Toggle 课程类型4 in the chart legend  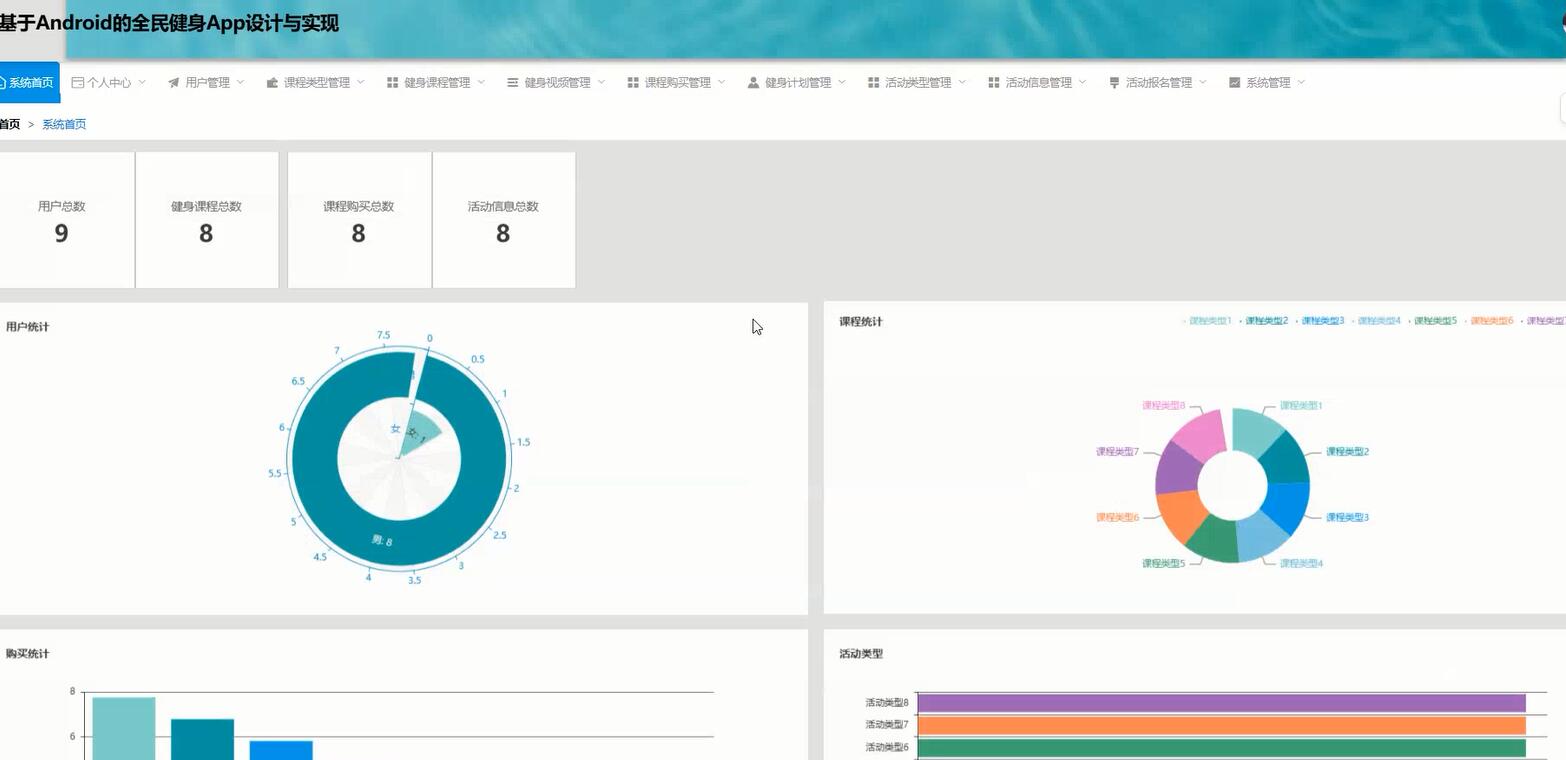pos(1376,321)
